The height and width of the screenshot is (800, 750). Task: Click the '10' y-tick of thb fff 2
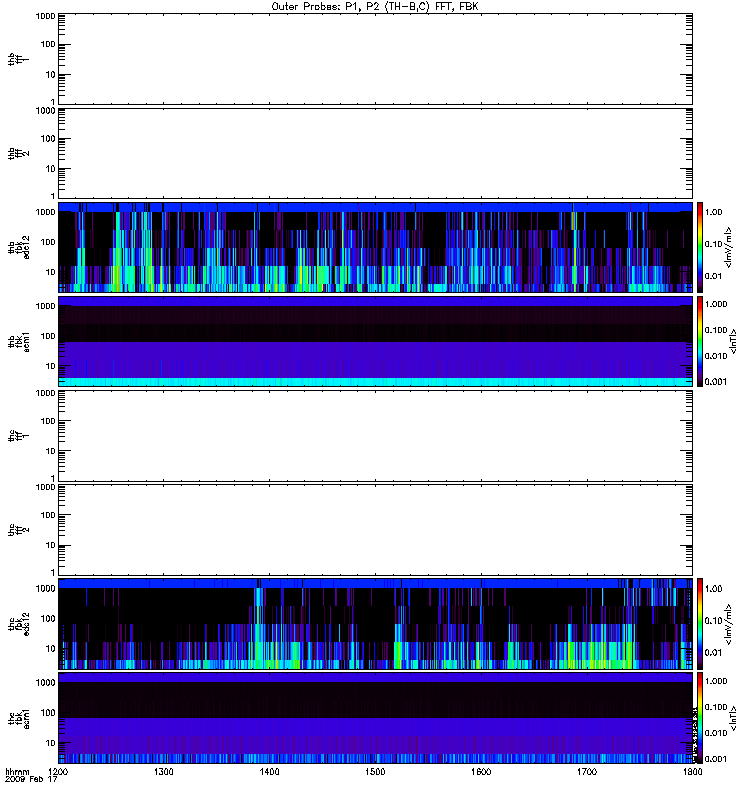[51, 168]
